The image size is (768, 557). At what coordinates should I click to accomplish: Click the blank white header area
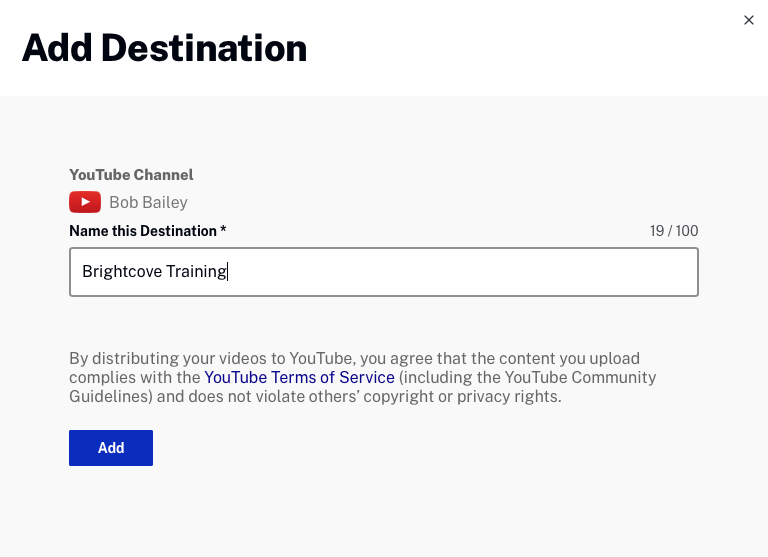520,48
